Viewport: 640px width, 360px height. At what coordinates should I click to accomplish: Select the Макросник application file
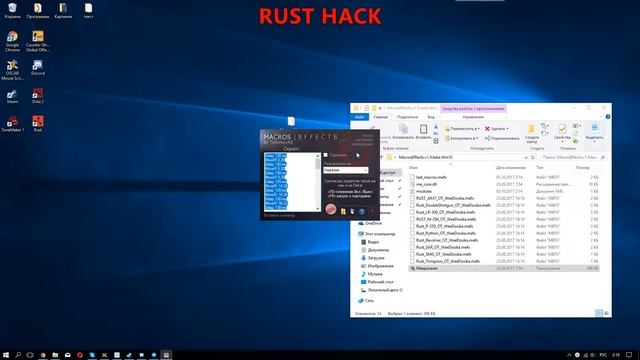click(504, 268)
